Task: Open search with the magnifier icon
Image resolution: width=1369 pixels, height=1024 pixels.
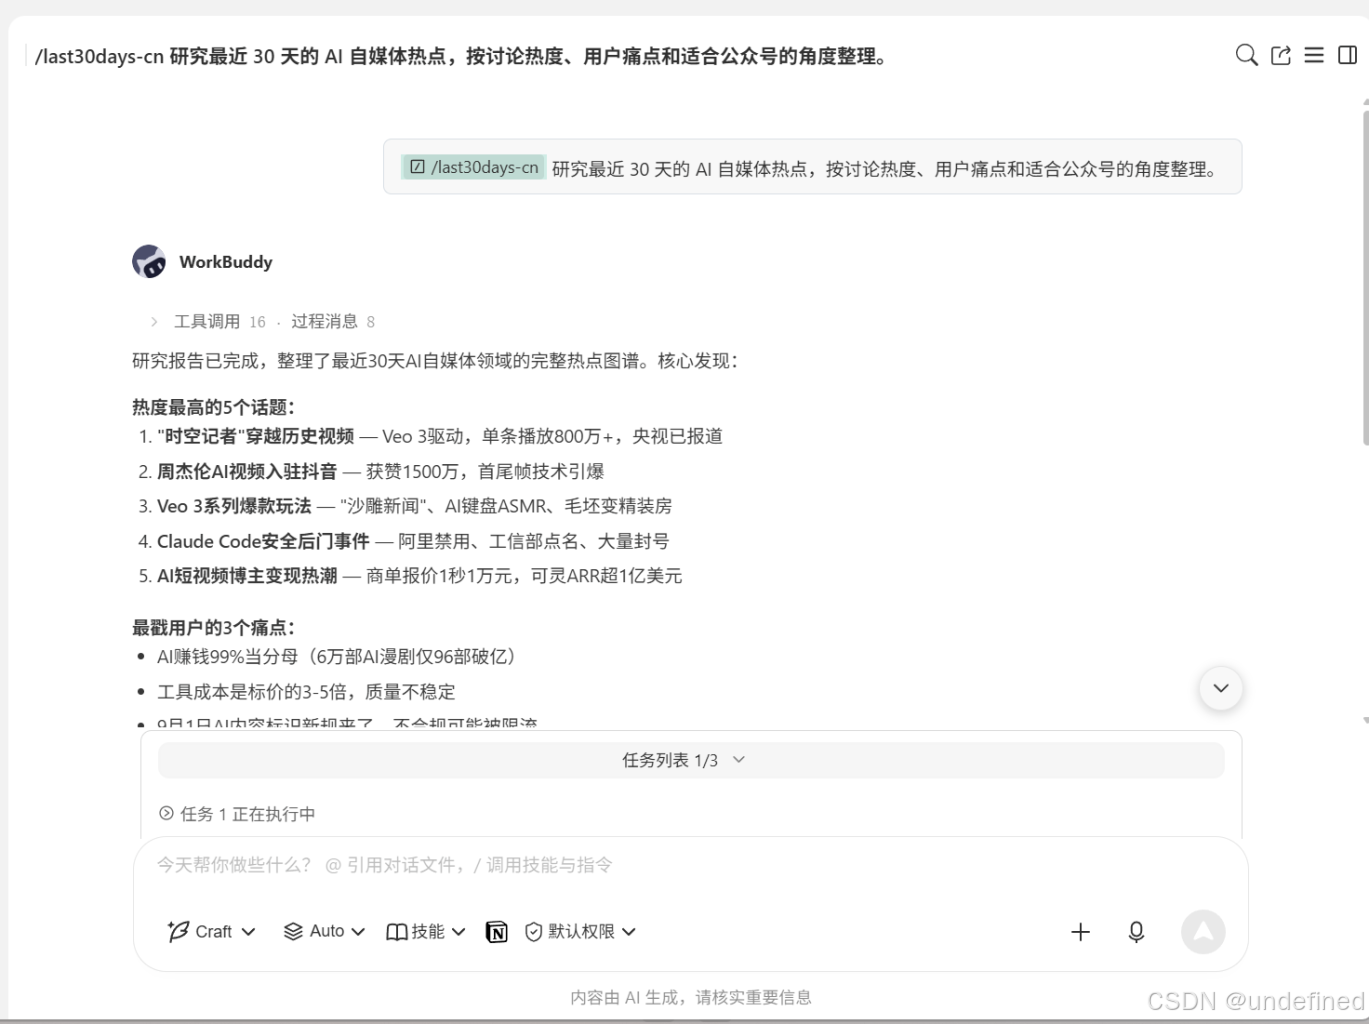Action: pos(1246,55)
